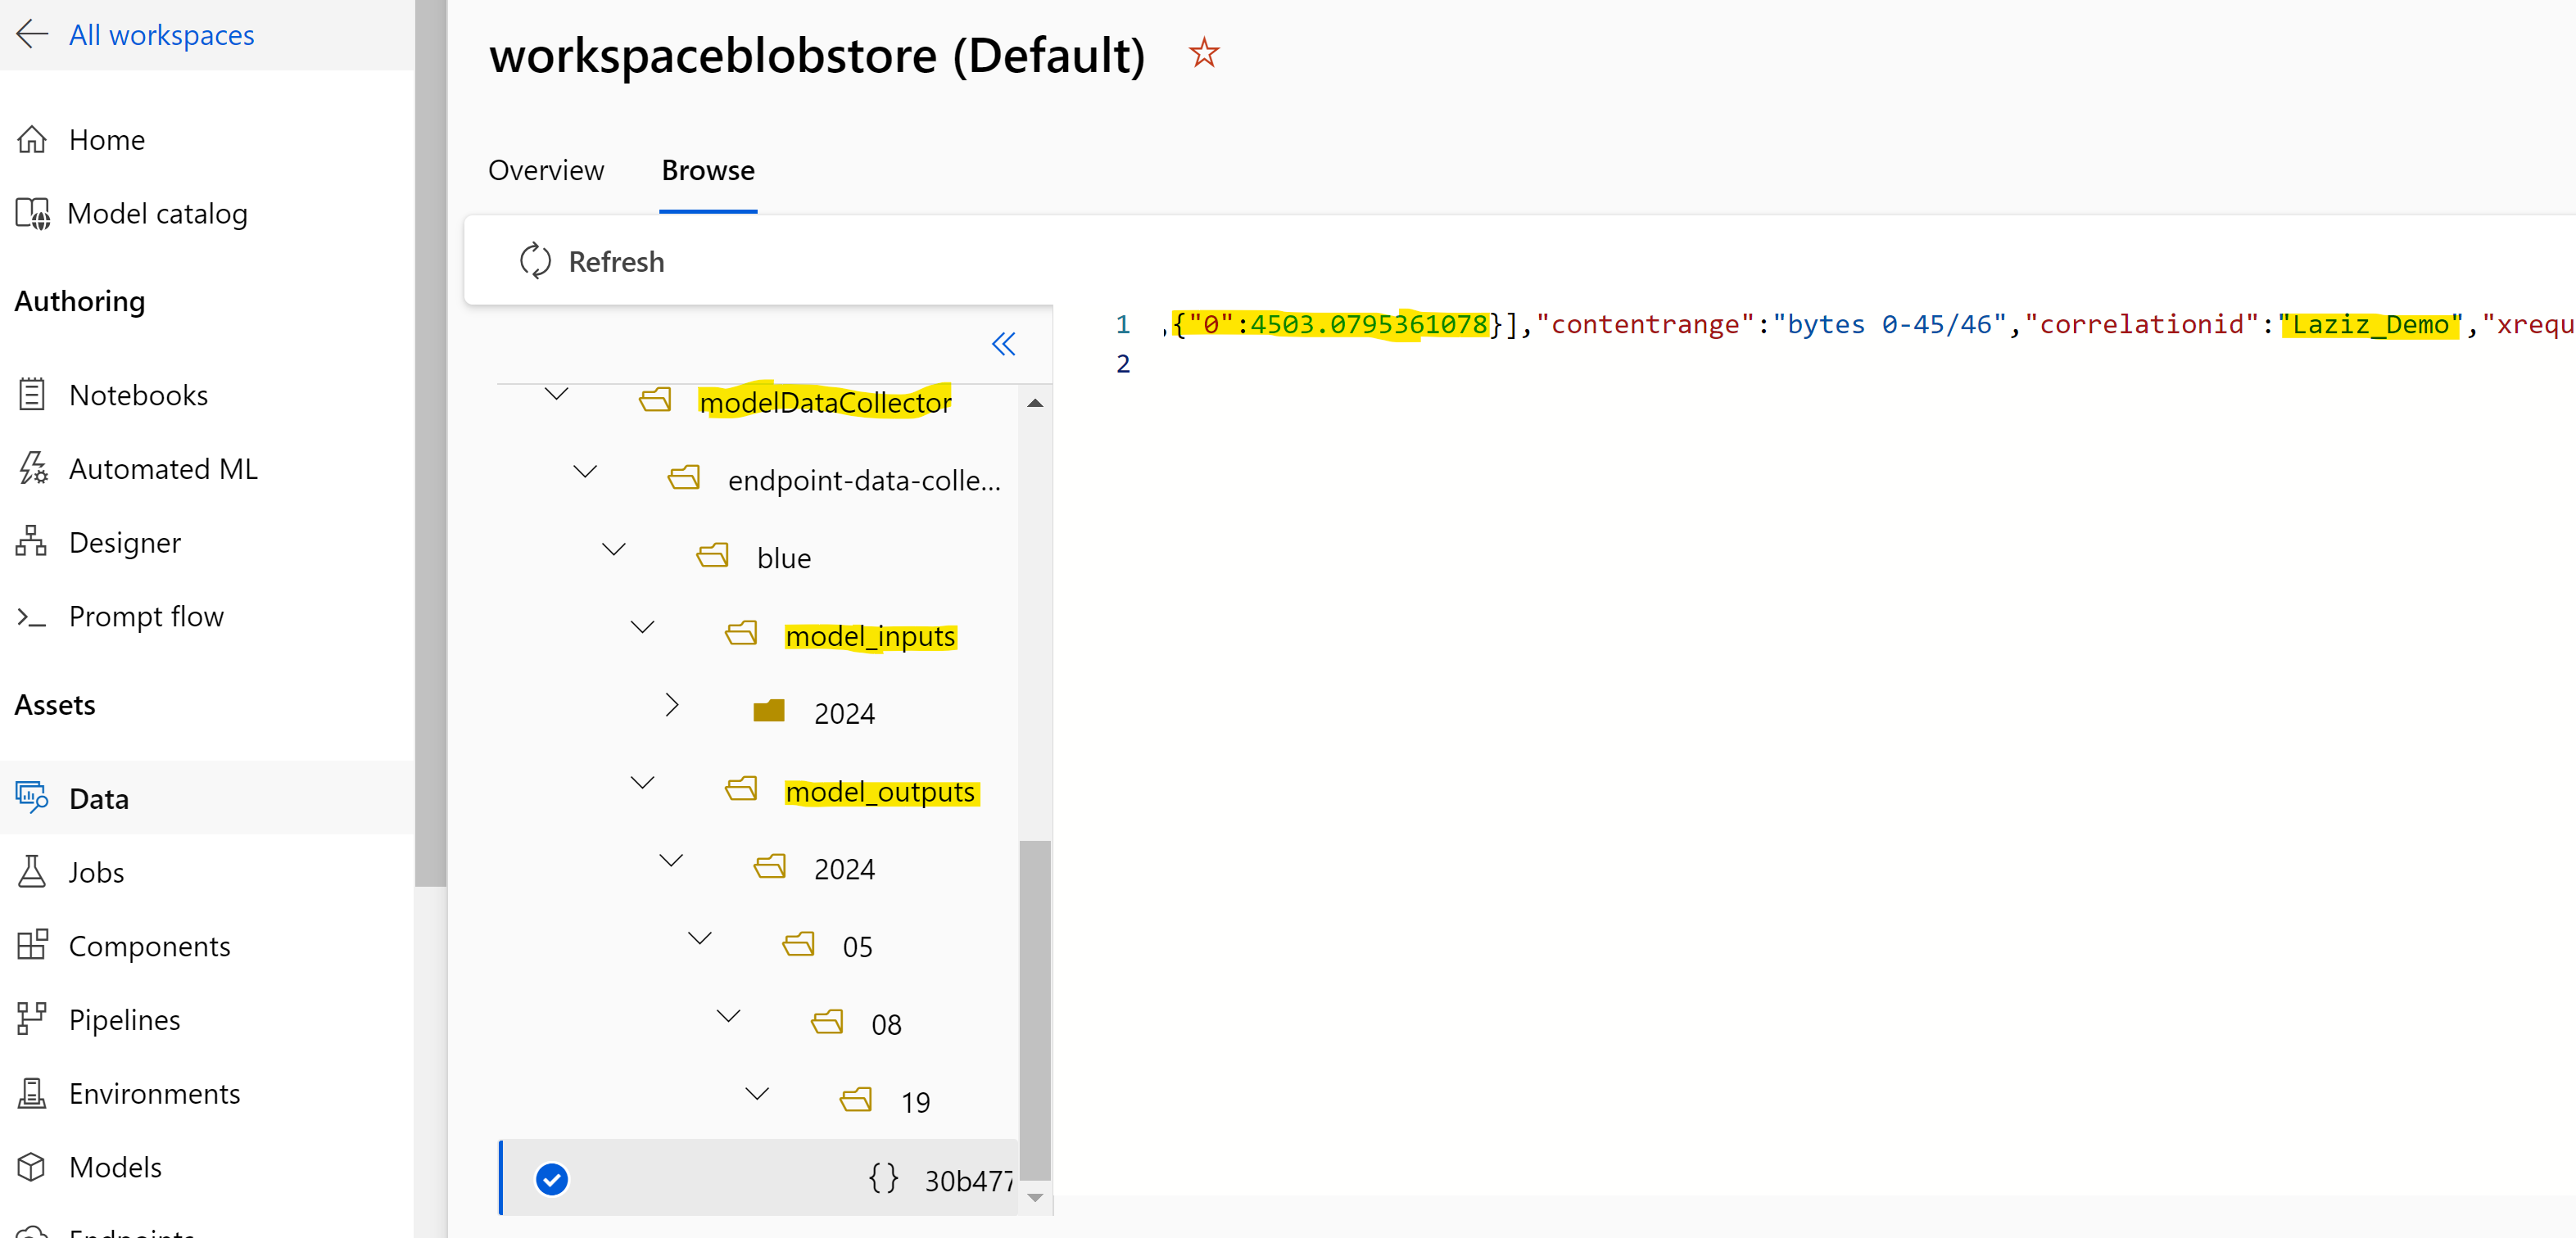Collapse the file tree with double-chevron icon
Image resolution: width=2576 pixels, height=1238 pixels.
(1003, 344)
